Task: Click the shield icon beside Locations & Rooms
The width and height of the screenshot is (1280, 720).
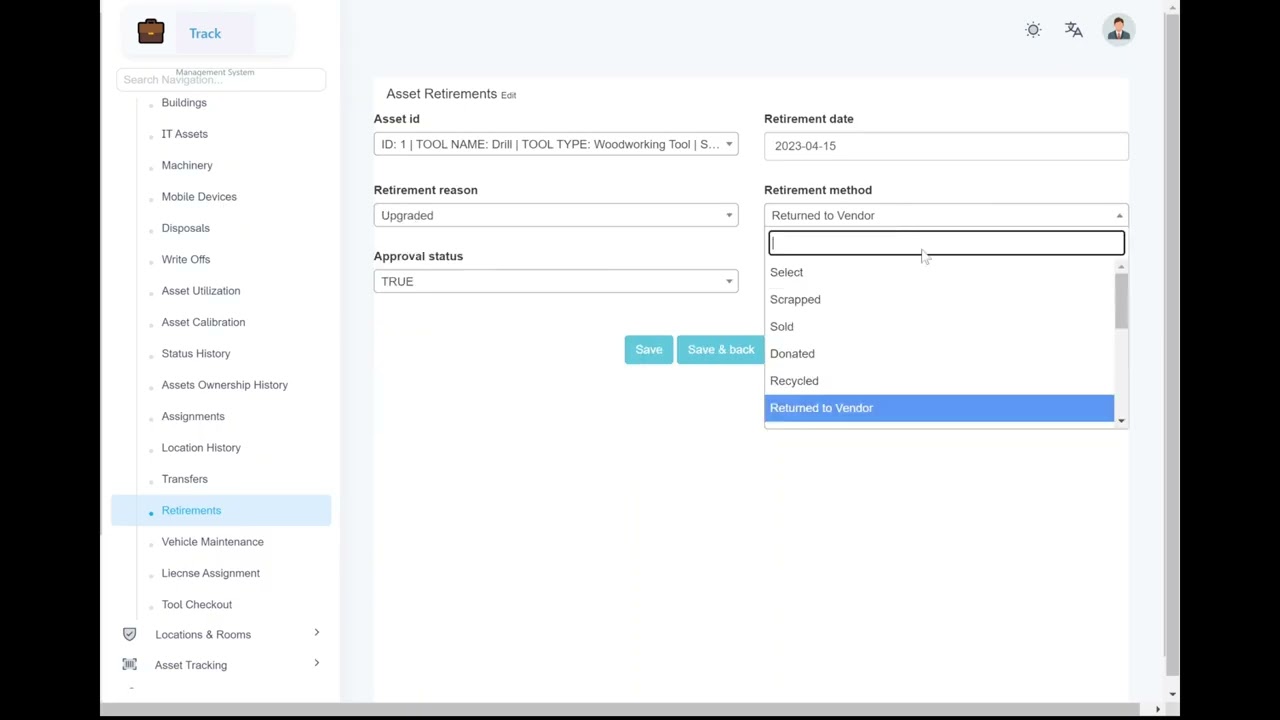Action: coord(129,634)
